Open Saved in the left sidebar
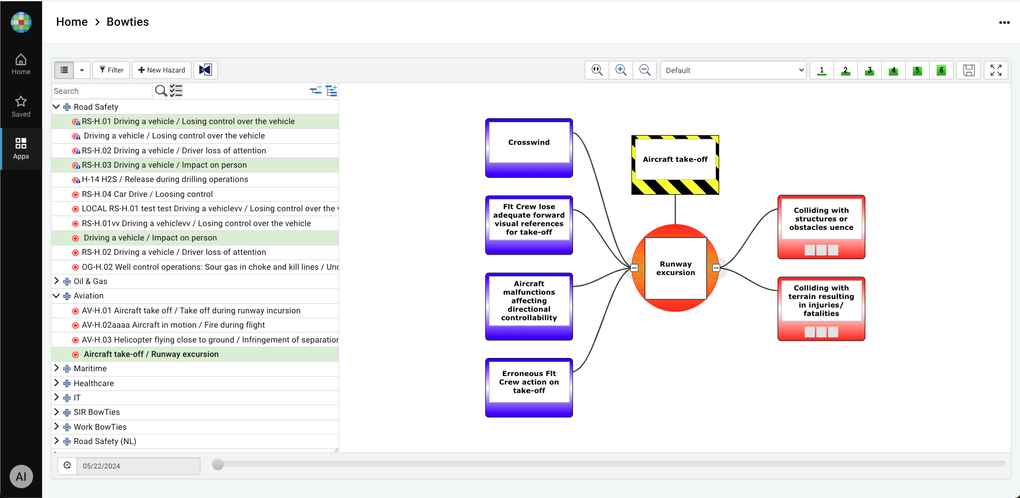The width and height of the screenshot is (1020, 498). (x=21, y=106)
